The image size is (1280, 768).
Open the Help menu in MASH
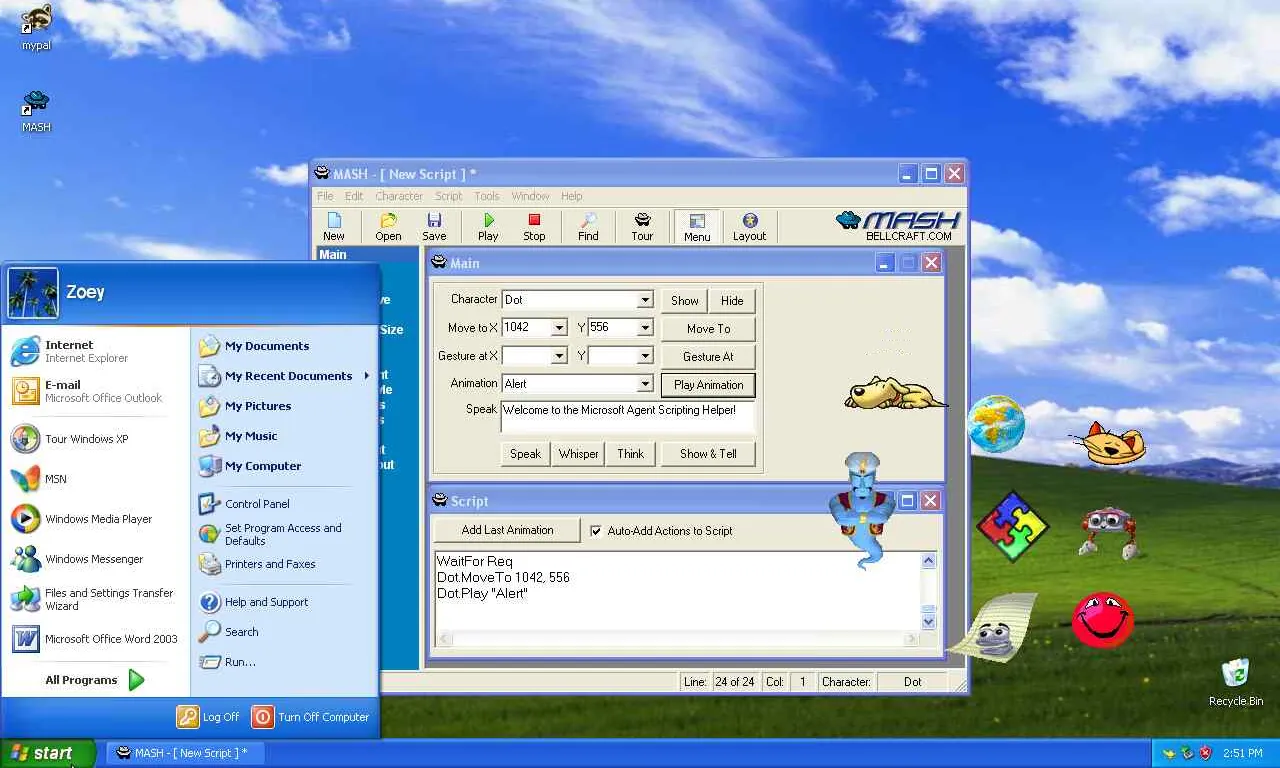tap(571, 196)
